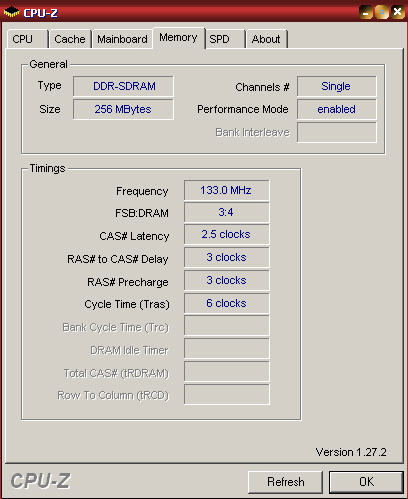Click the 3:4 FSB:DRAM ratio value

pos(227,213)
